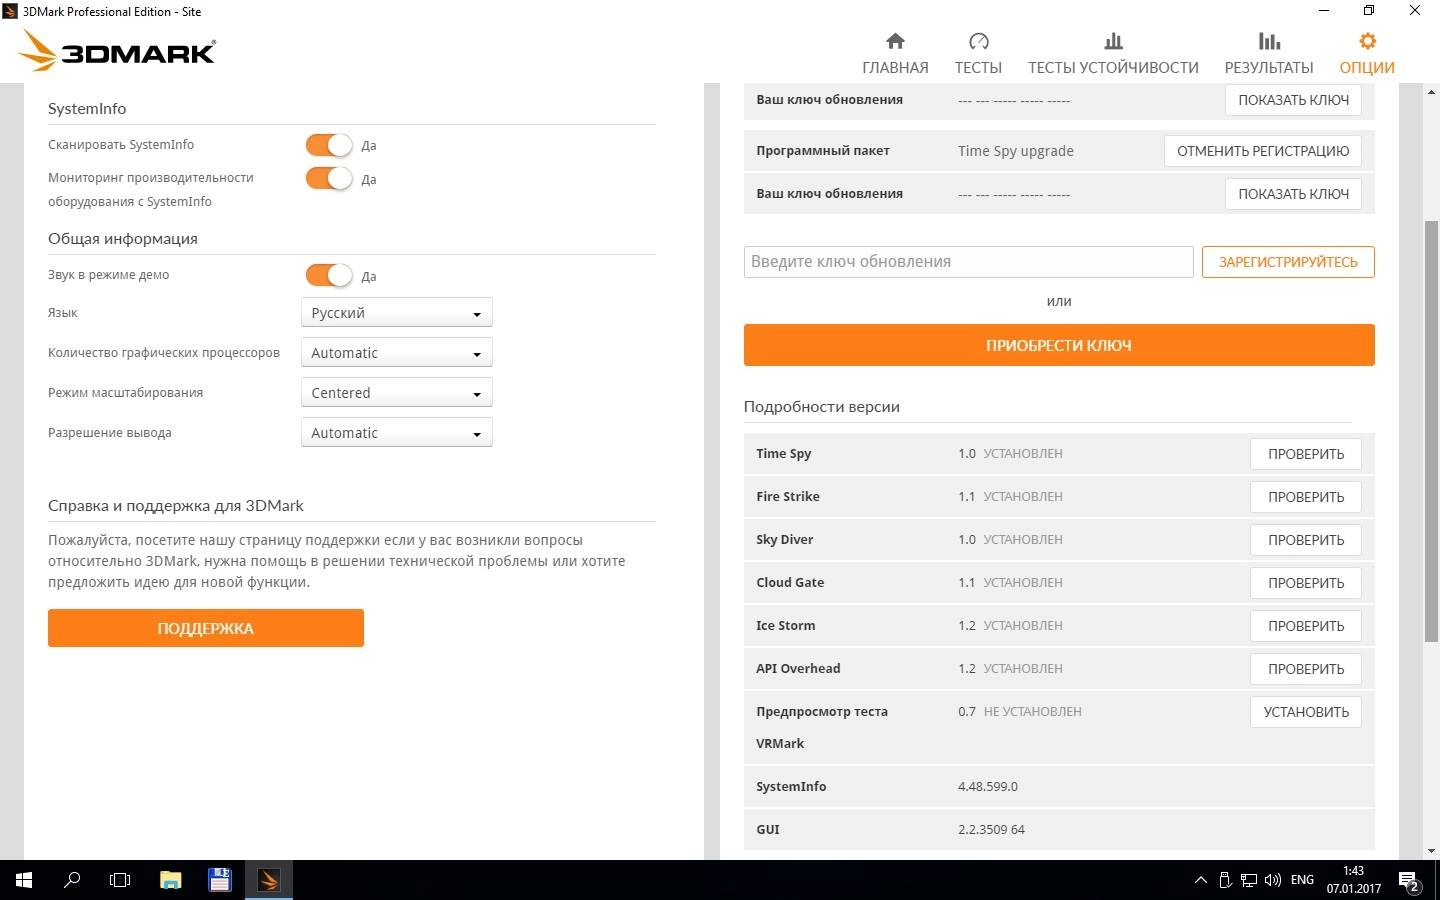Click the ЗАРЕГИСТРИРУЙТЕСЬ button
This screenshot has height=900, width=1440.
click(x=1288, y=262)
